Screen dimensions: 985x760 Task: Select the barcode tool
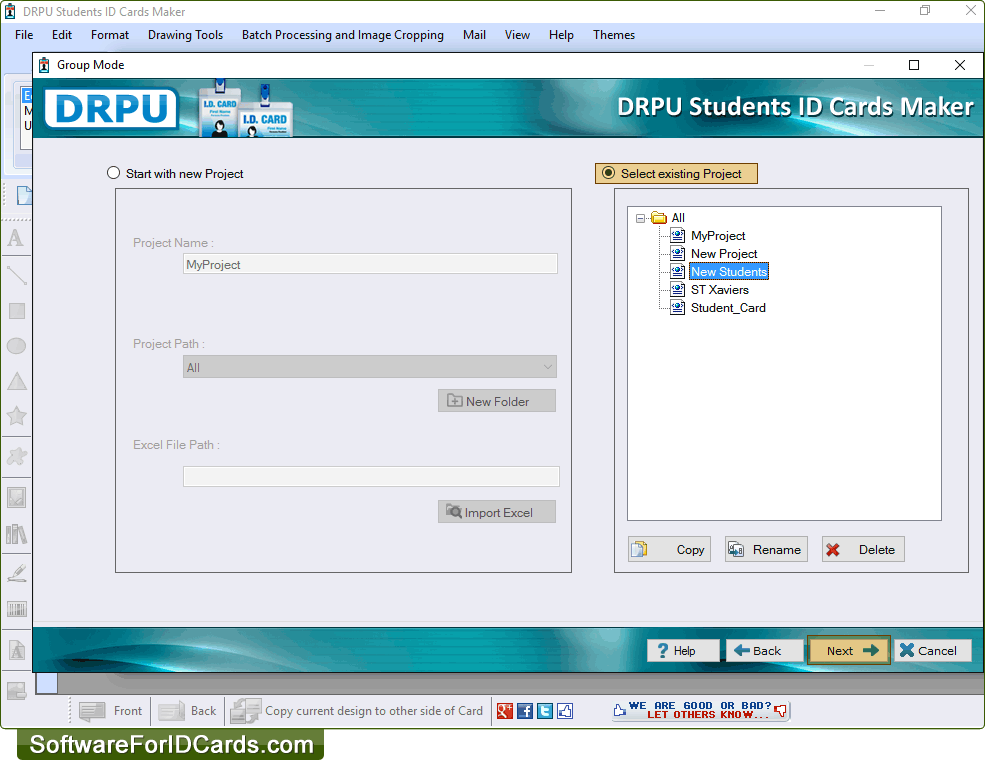pos(16,609)
